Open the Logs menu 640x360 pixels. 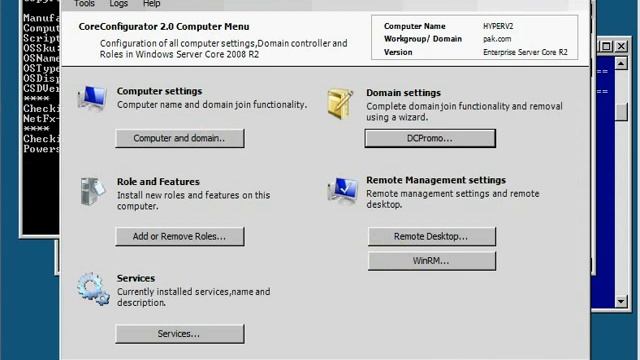pos(118,4)
